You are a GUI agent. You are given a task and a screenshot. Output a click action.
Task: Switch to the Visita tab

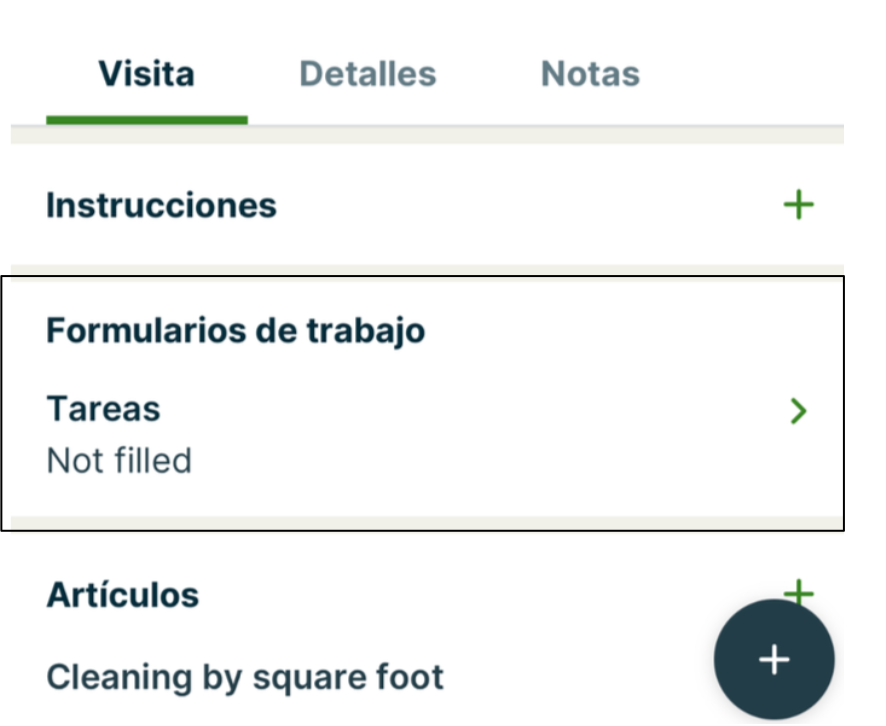[146, 74]
